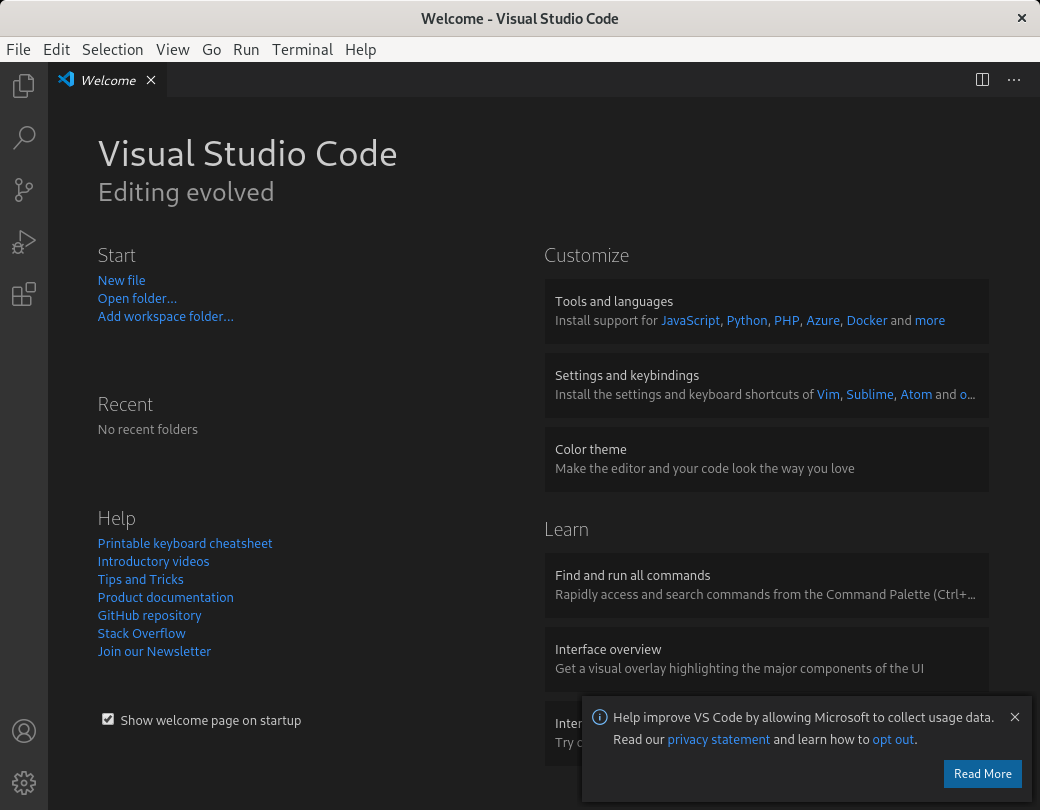The height and width of the screenshot is (810, 1040).
Task: Click Join our Newsletter link
Action: pos(155,651)
